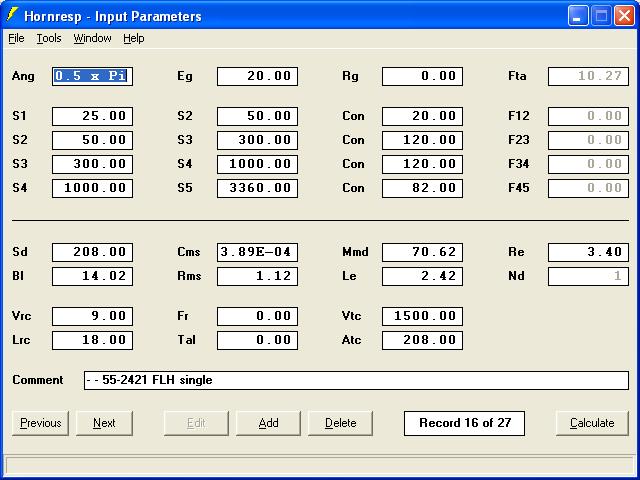Click the F12 field

tap(588, 116)
